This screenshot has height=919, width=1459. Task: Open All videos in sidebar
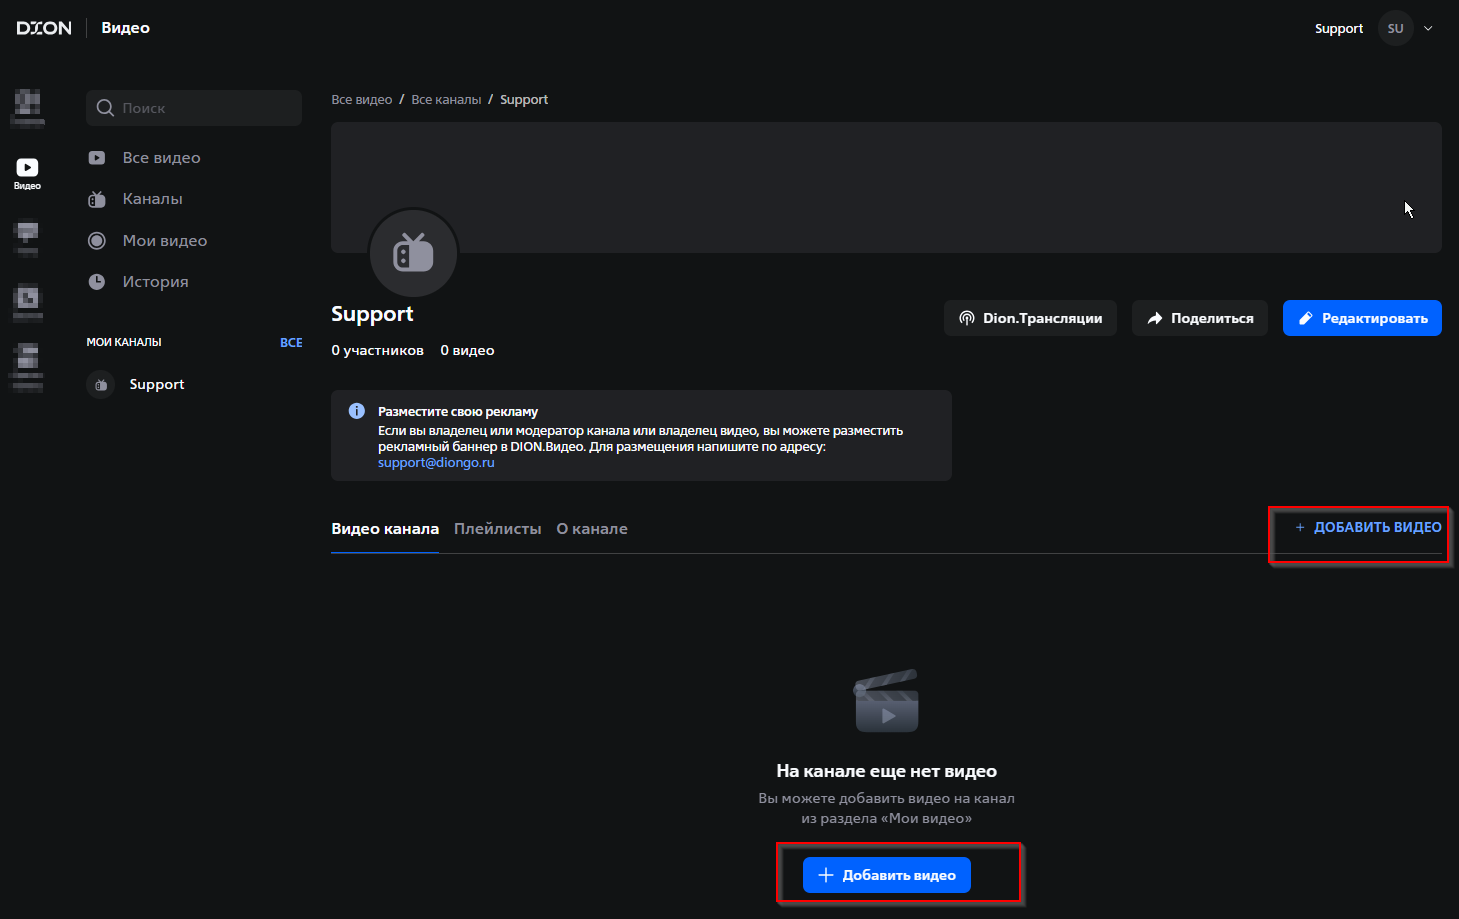pyautogui.click(x=161, y=158)
